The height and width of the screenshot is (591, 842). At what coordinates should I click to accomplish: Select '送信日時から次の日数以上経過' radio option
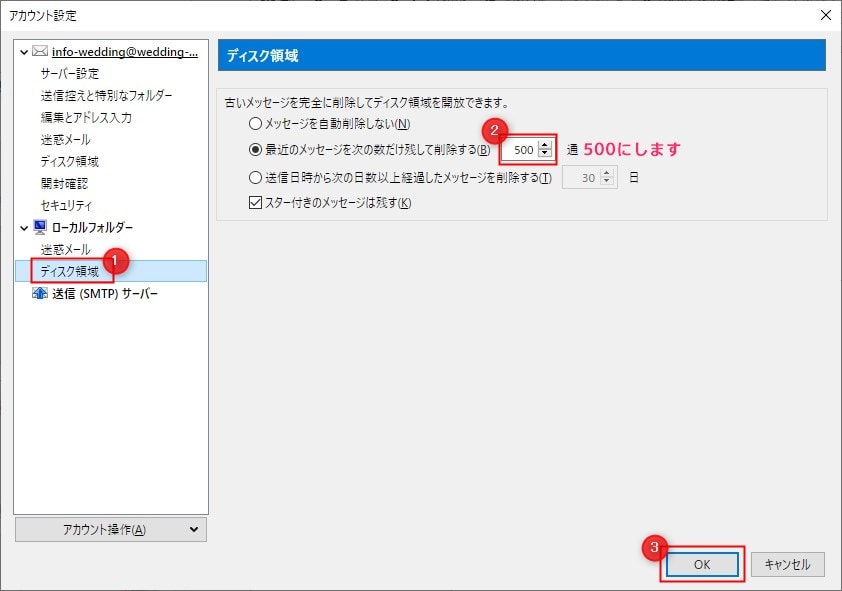coord(255,178)
